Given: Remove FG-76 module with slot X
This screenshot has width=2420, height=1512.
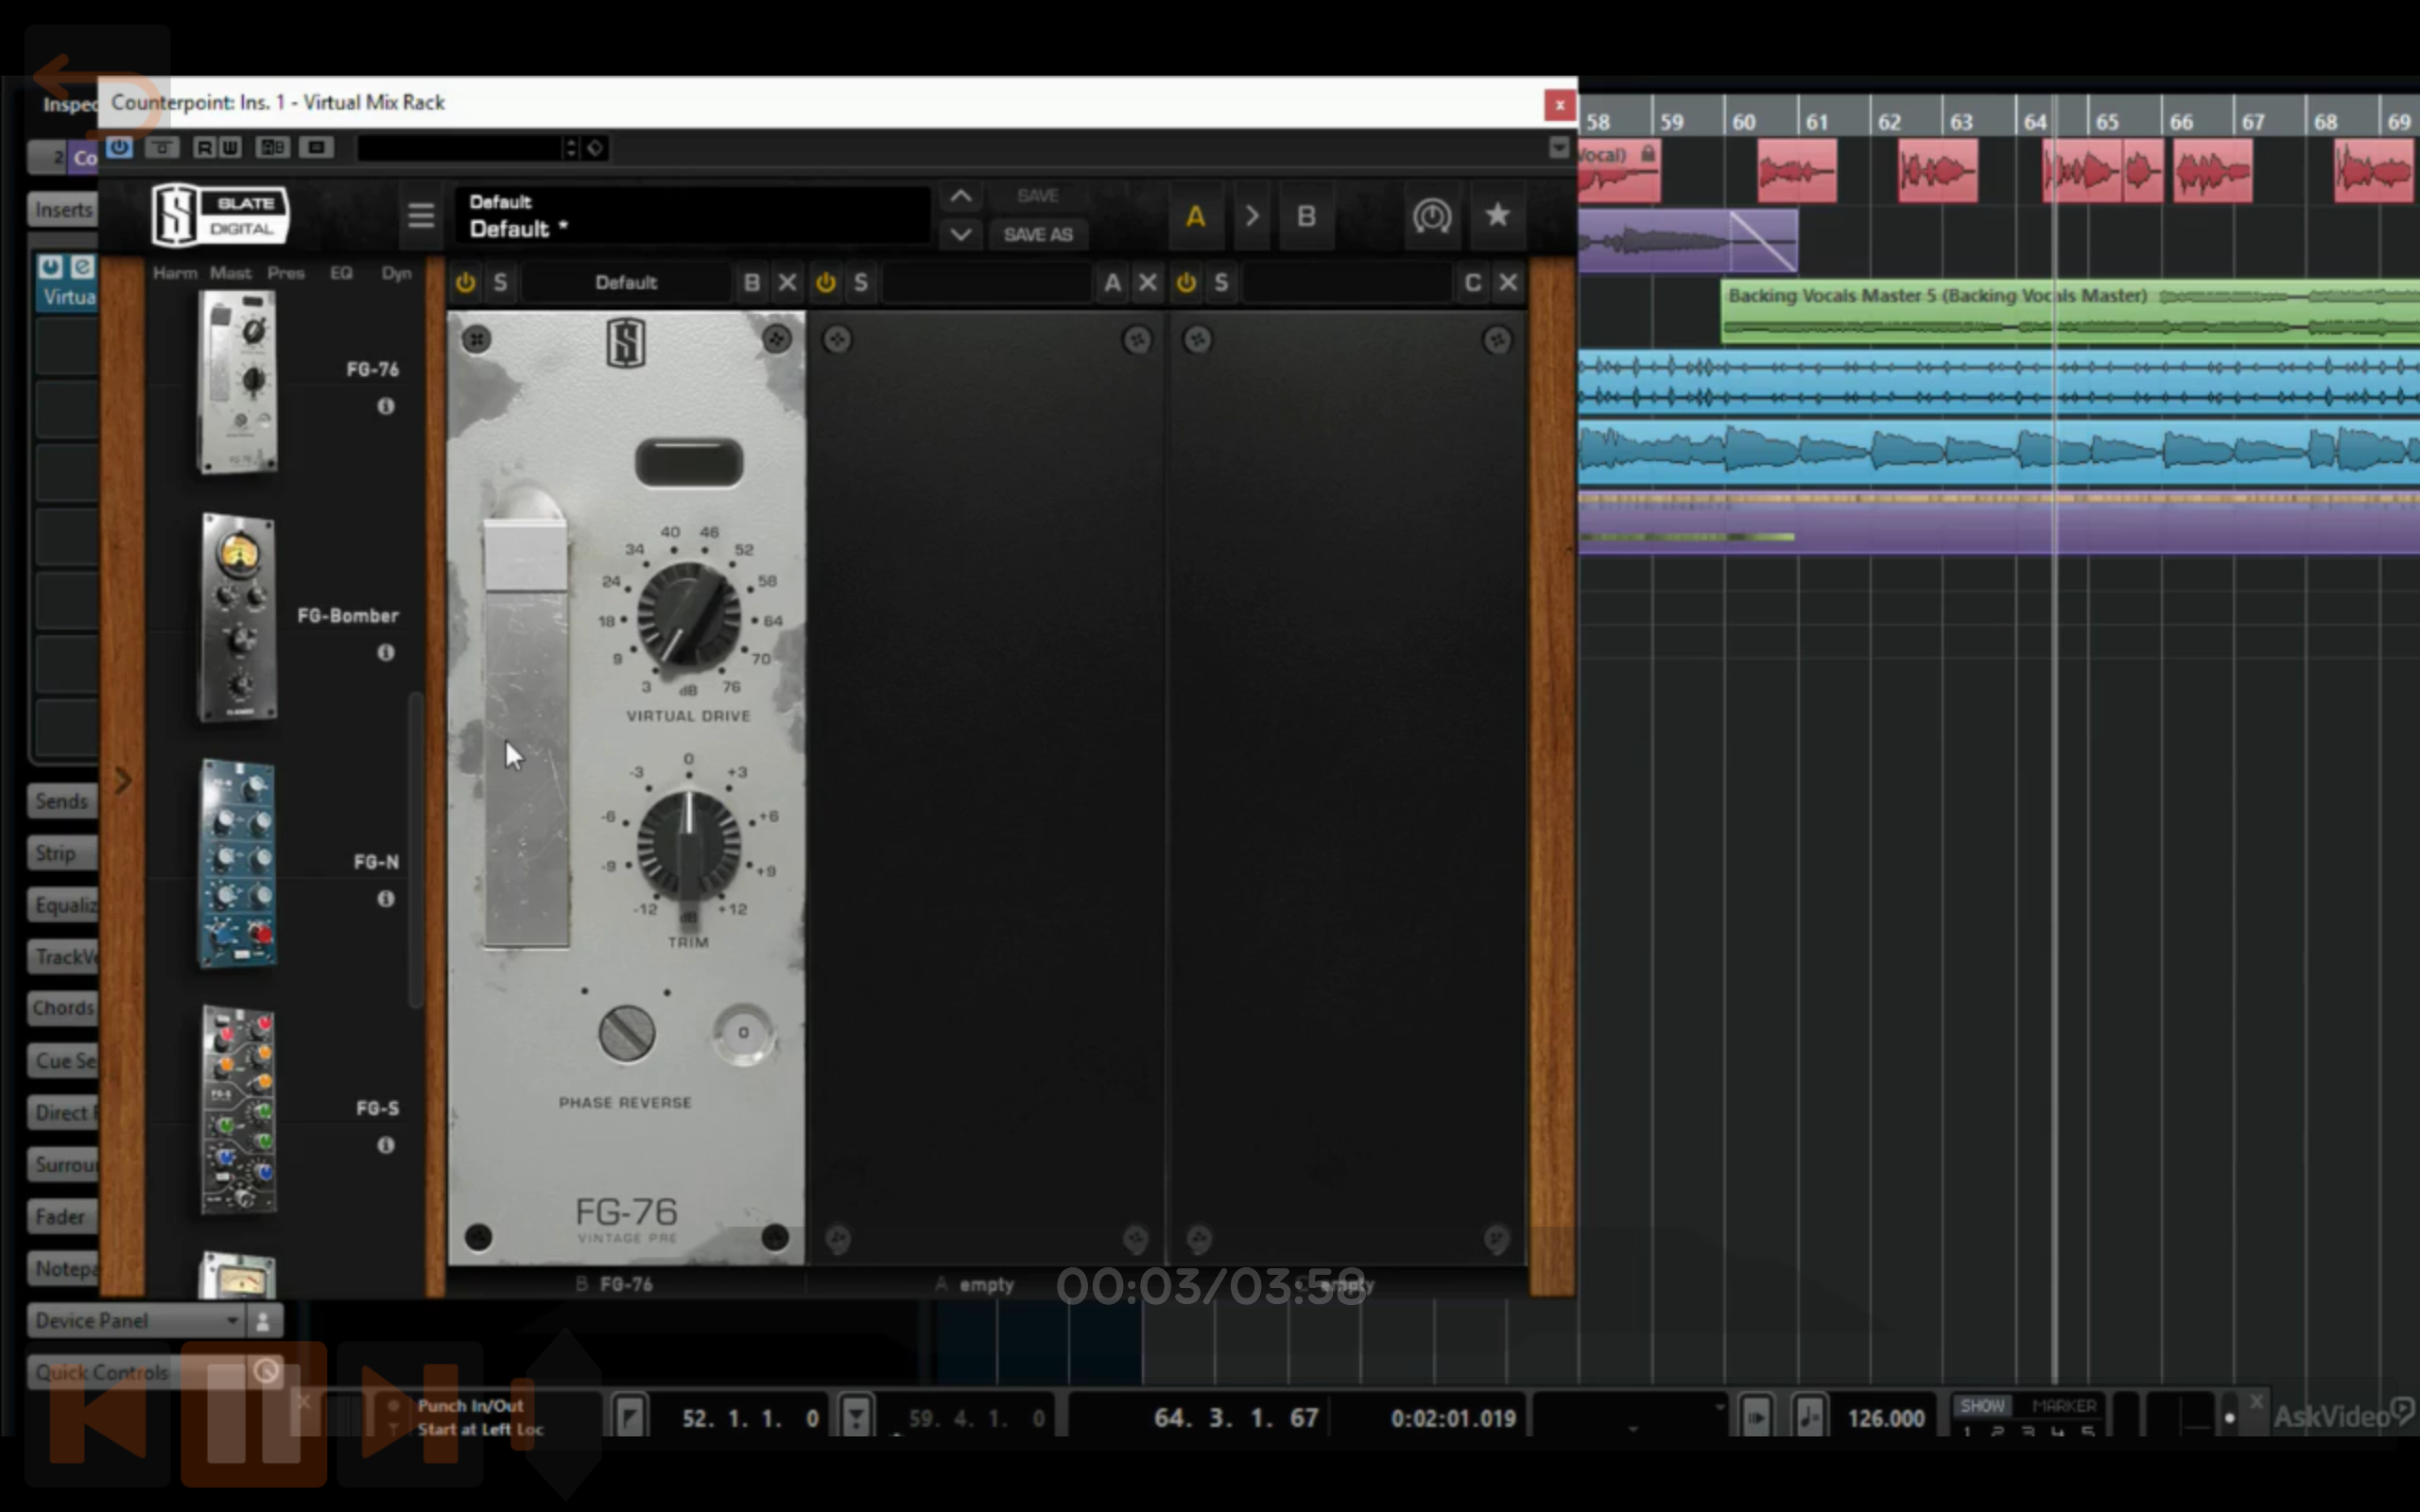Looking at the screenshot, I should 788,283.
